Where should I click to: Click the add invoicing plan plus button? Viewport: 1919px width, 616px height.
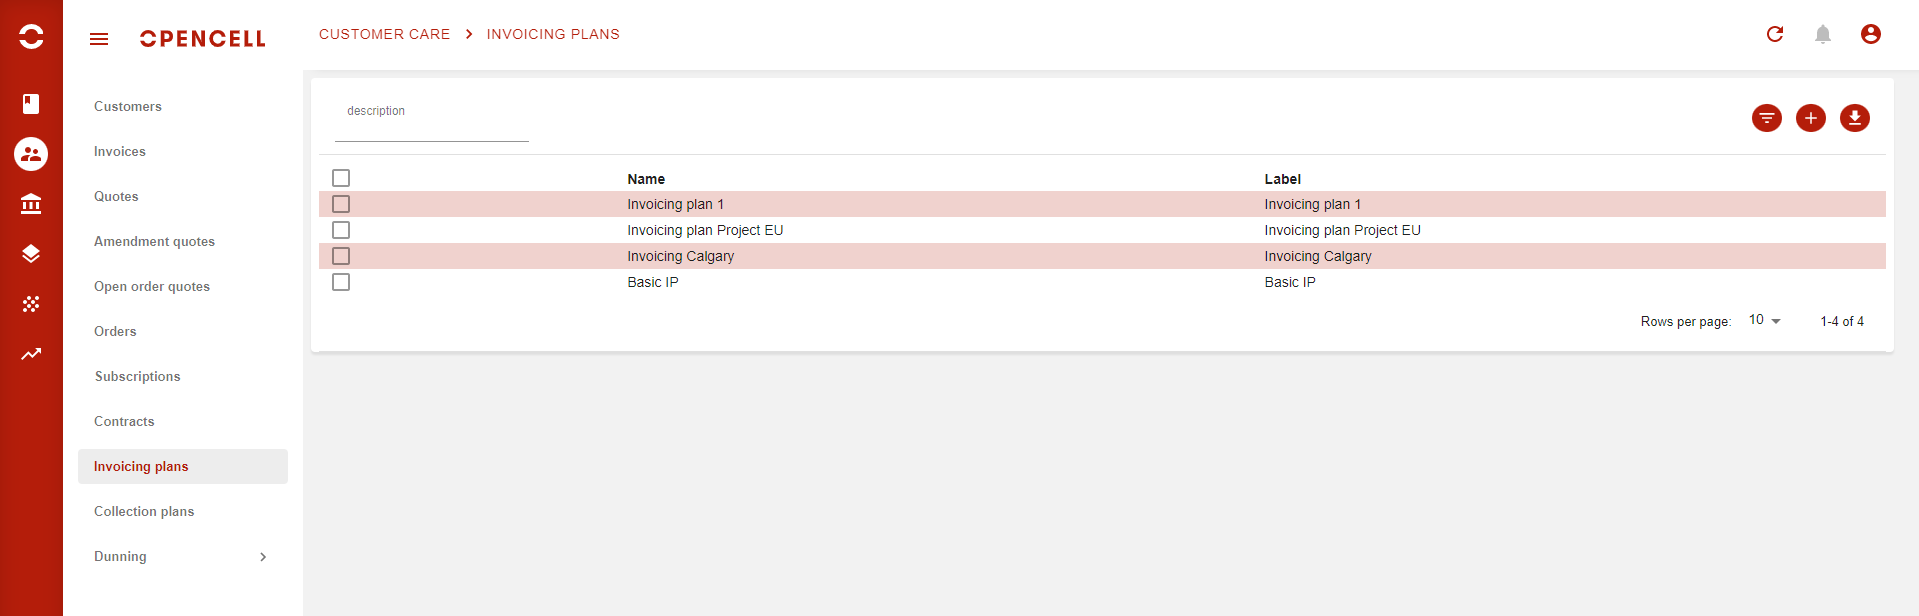[1811, 118]
